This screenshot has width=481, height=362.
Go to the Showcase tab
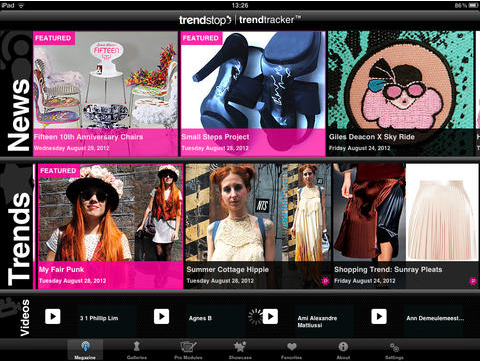(240, 350)
